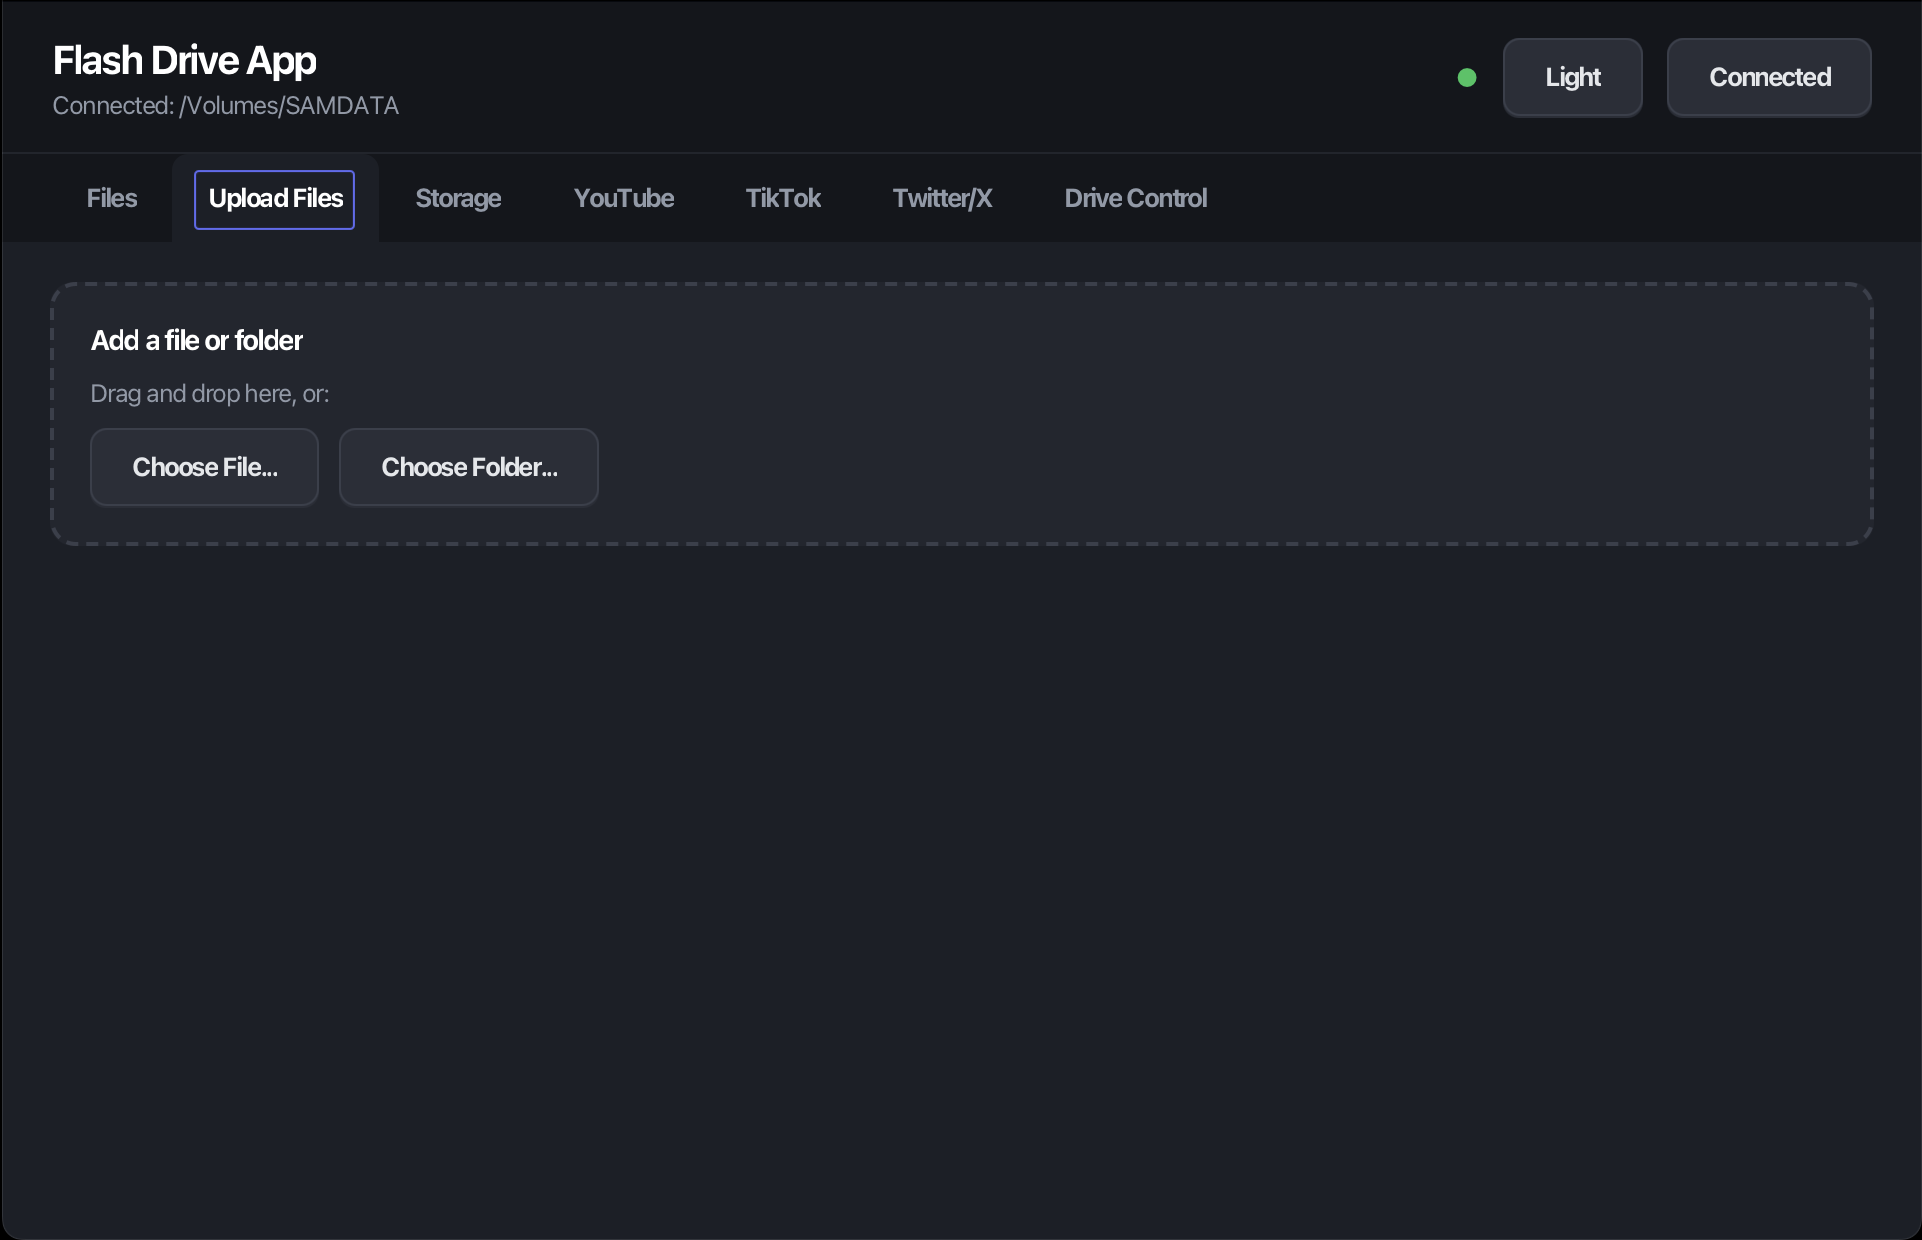Click the Choose File... button
Image resolution: width=1922 pixels, height=1240 pixels.
tap(204, 467)
